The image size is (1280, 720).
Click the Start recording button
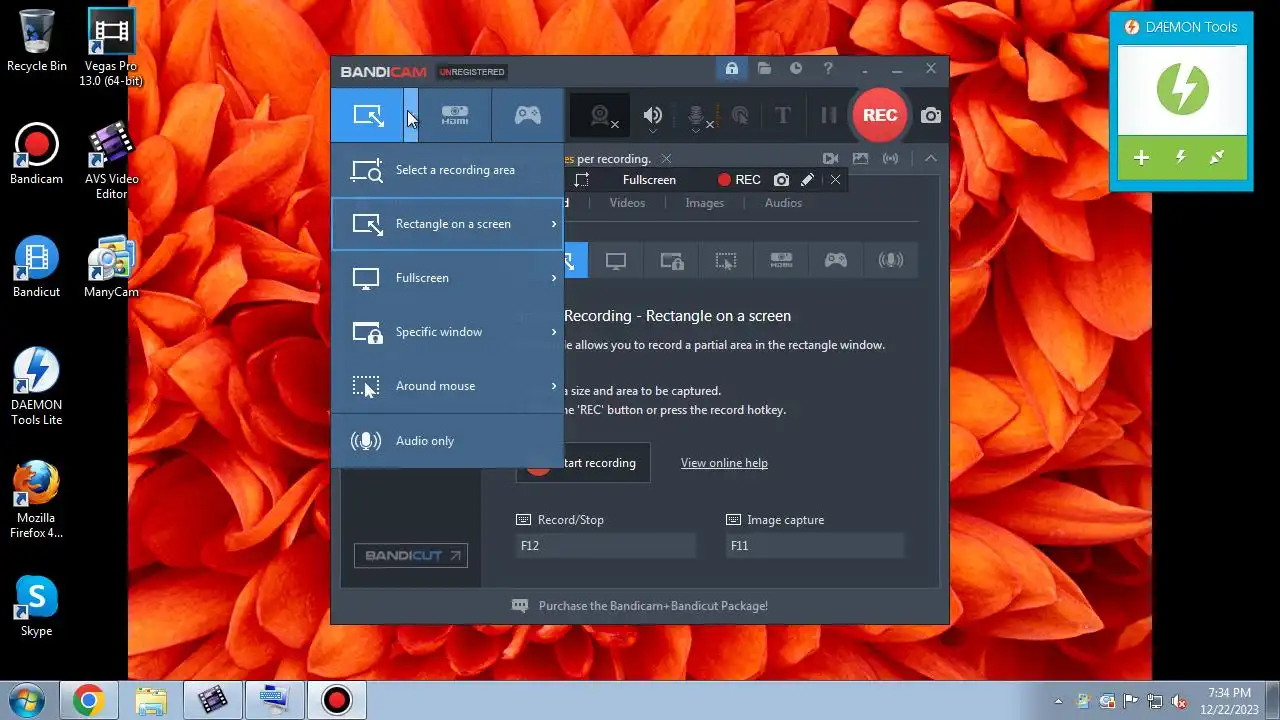click(x=583, y=463)
